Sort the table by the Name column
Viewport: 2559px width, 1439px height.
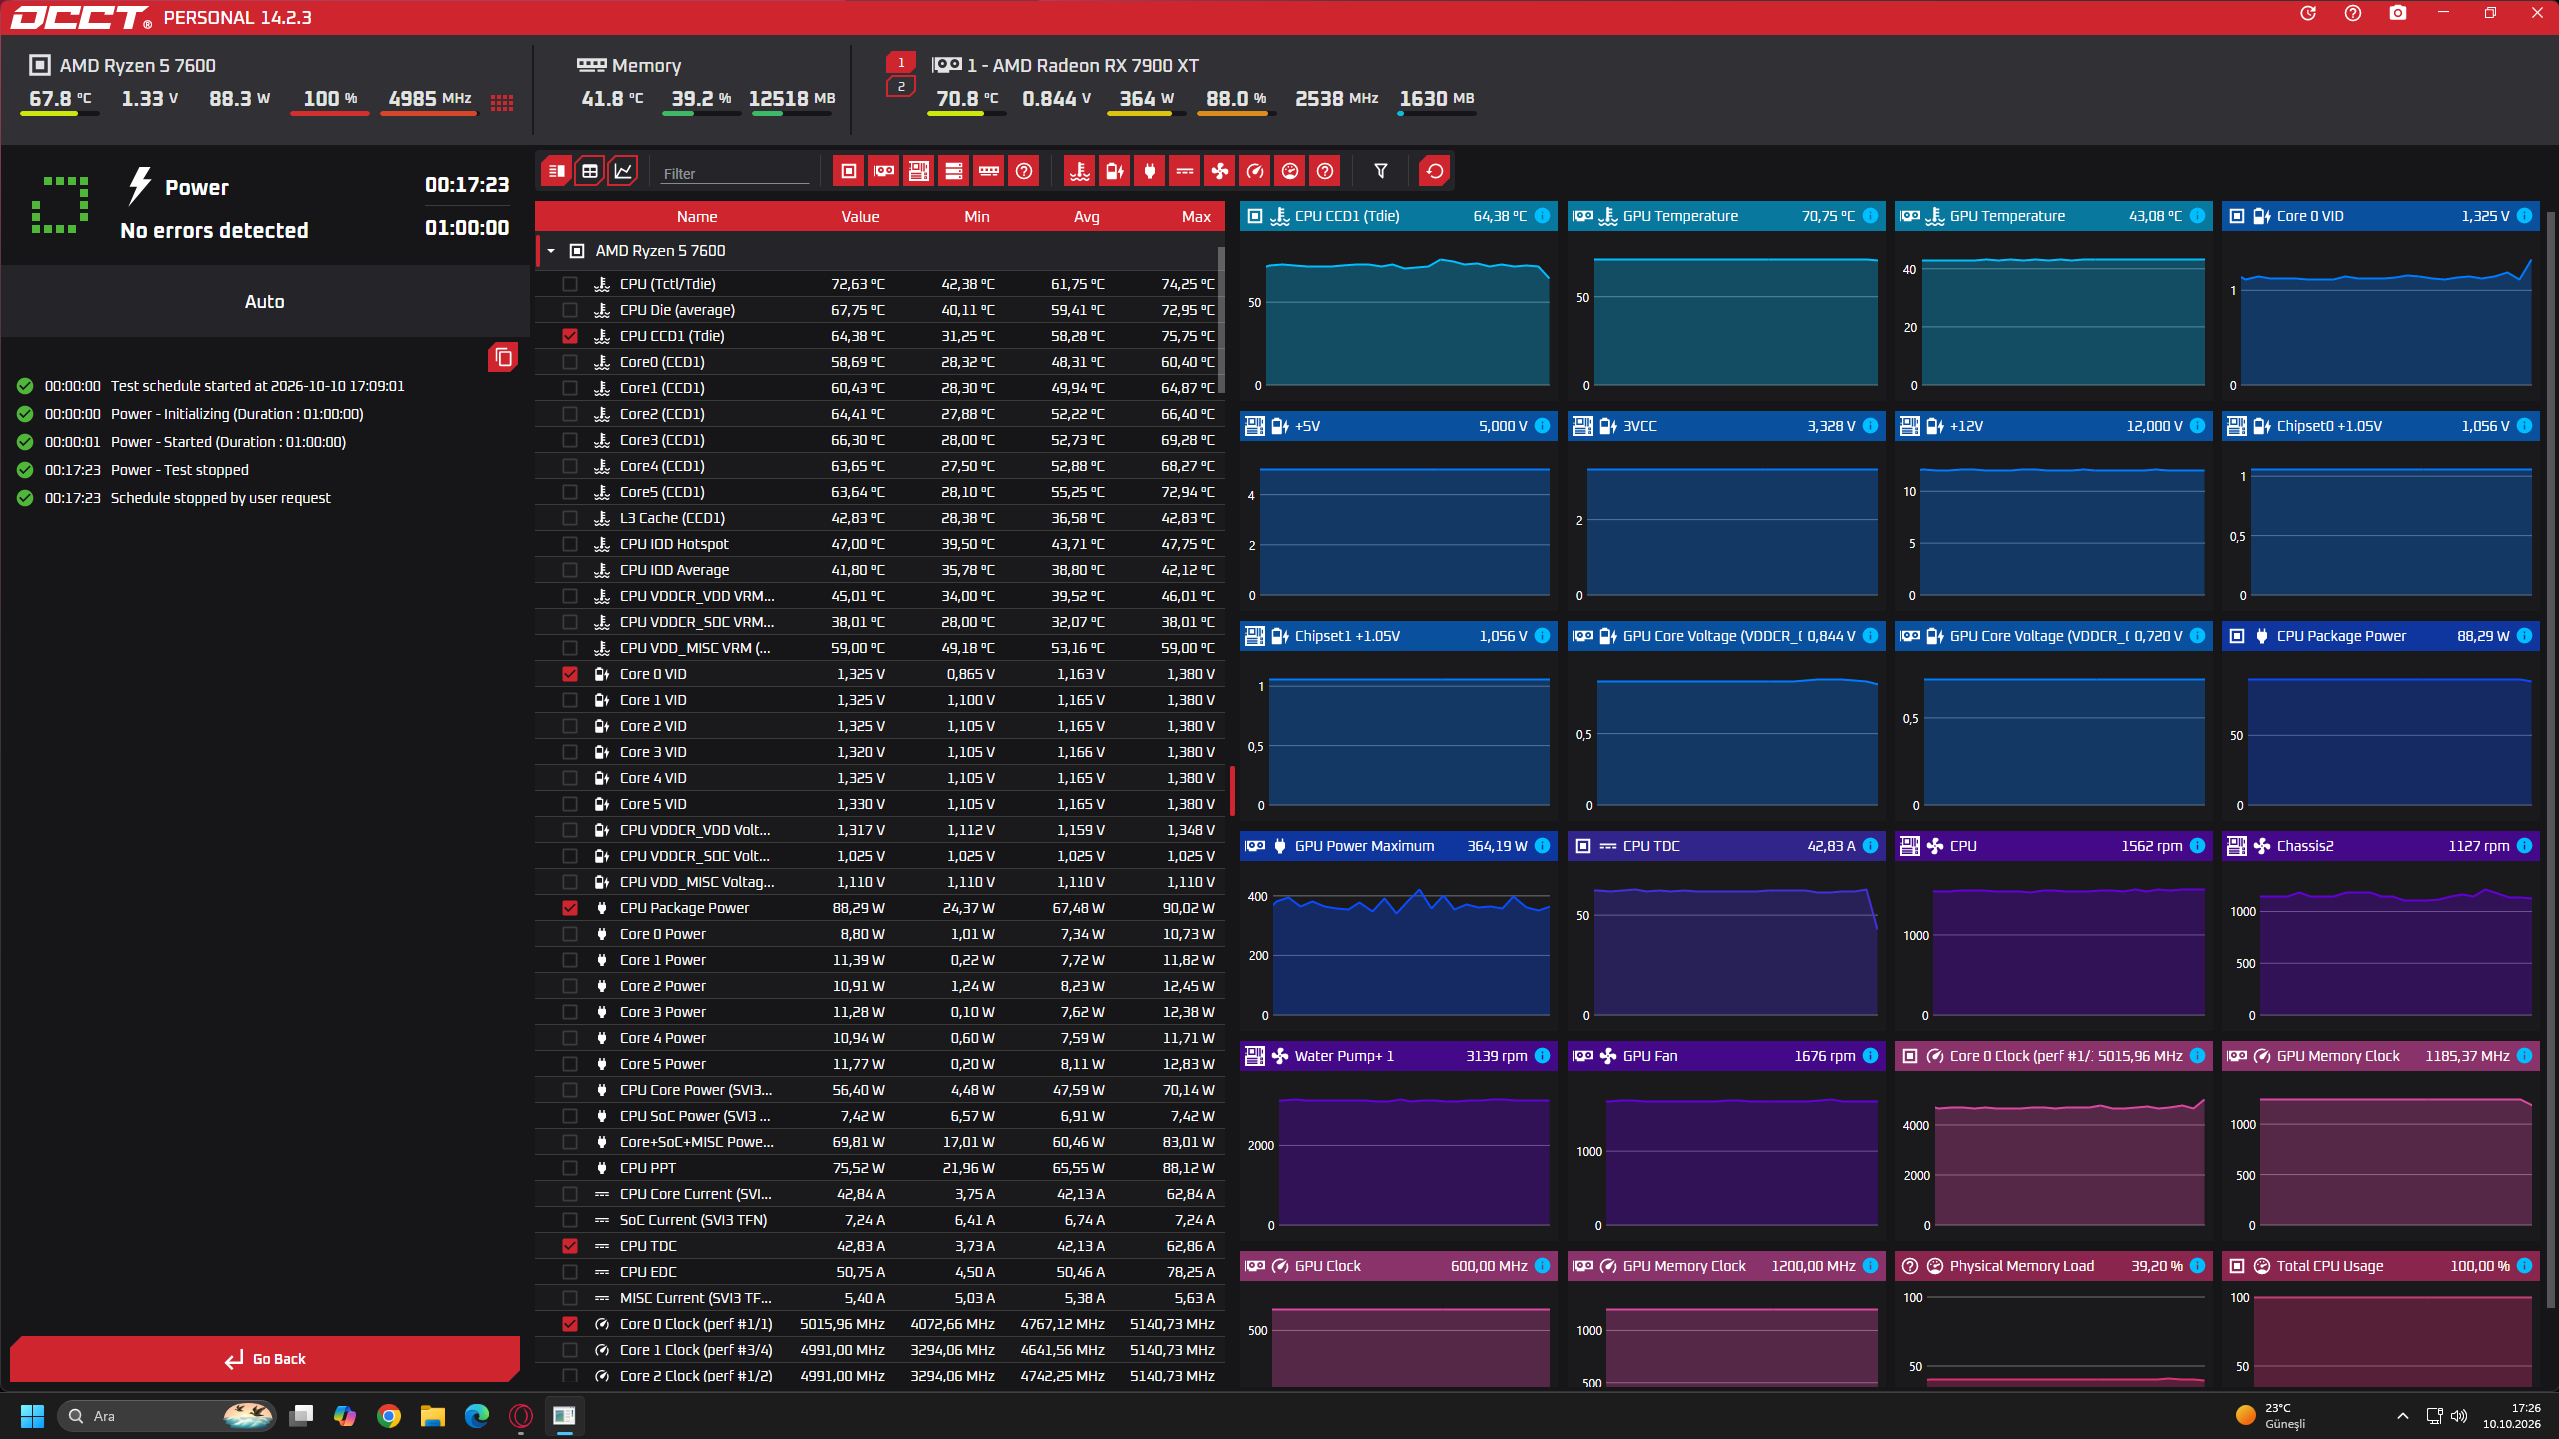click(x=697, y=216)
